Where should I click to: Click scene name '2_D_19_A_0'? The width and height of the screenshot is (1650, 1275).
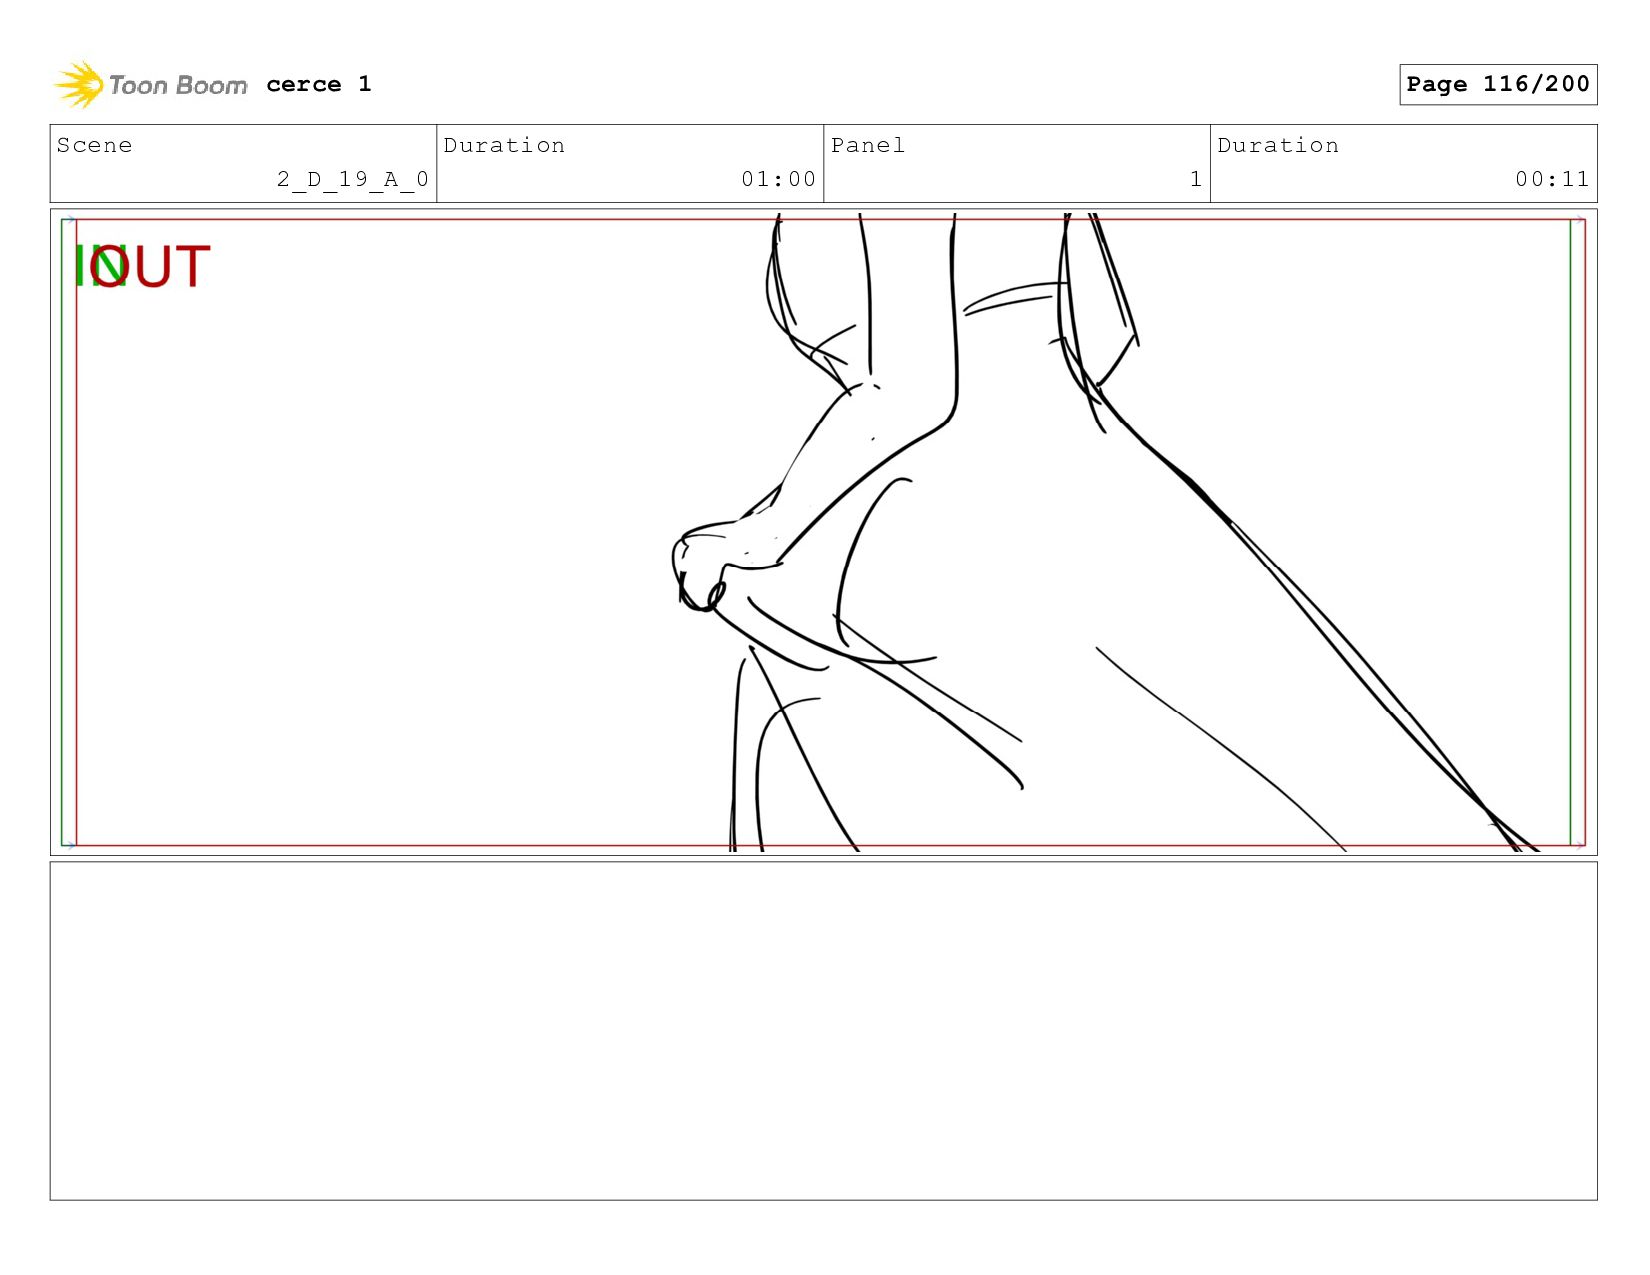click(x=353, y=179)
